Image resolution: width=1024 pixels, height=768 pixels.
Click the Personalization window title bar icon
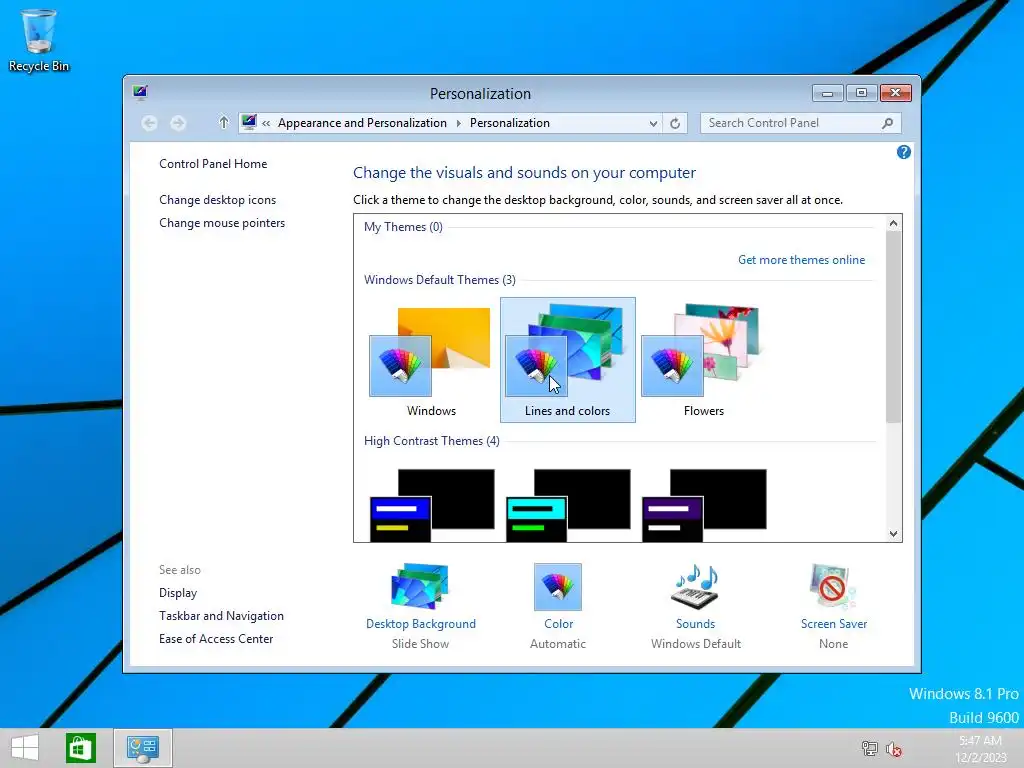pos(140,92)
